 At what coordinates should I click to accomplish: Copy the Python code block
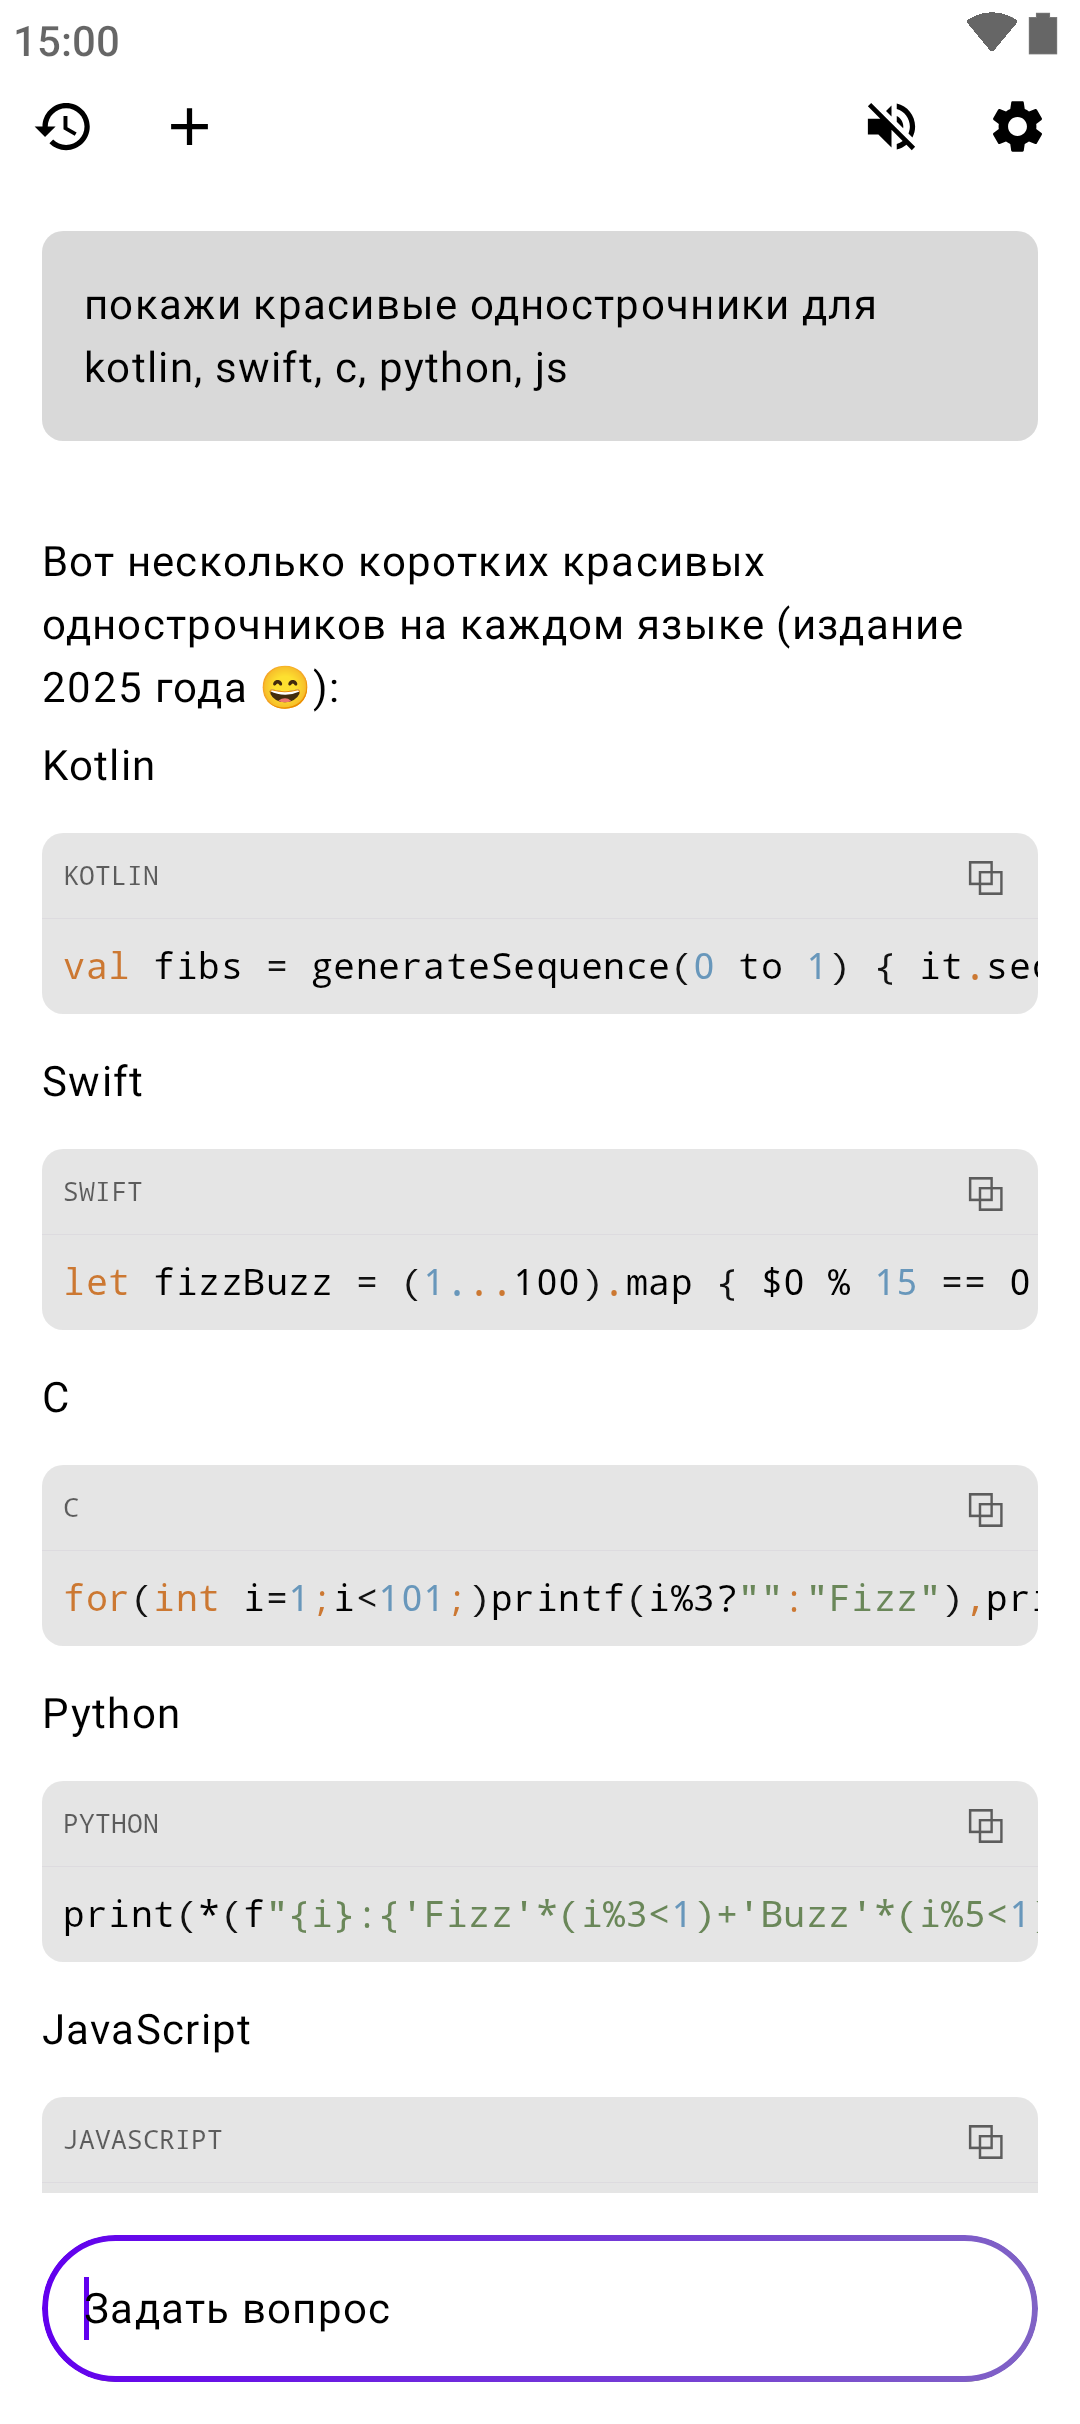985,1825
